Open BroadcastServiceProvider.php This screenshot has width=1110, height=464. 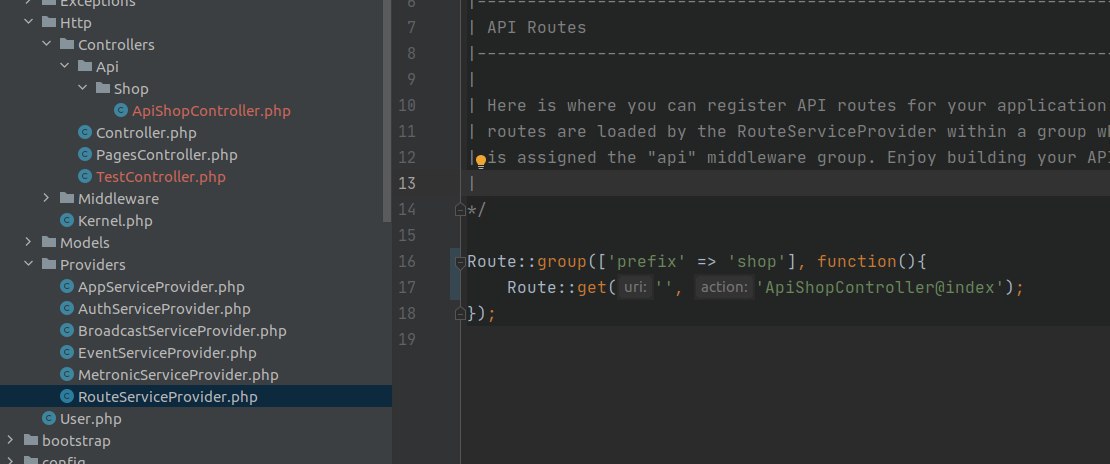click(x=182, y=330)
